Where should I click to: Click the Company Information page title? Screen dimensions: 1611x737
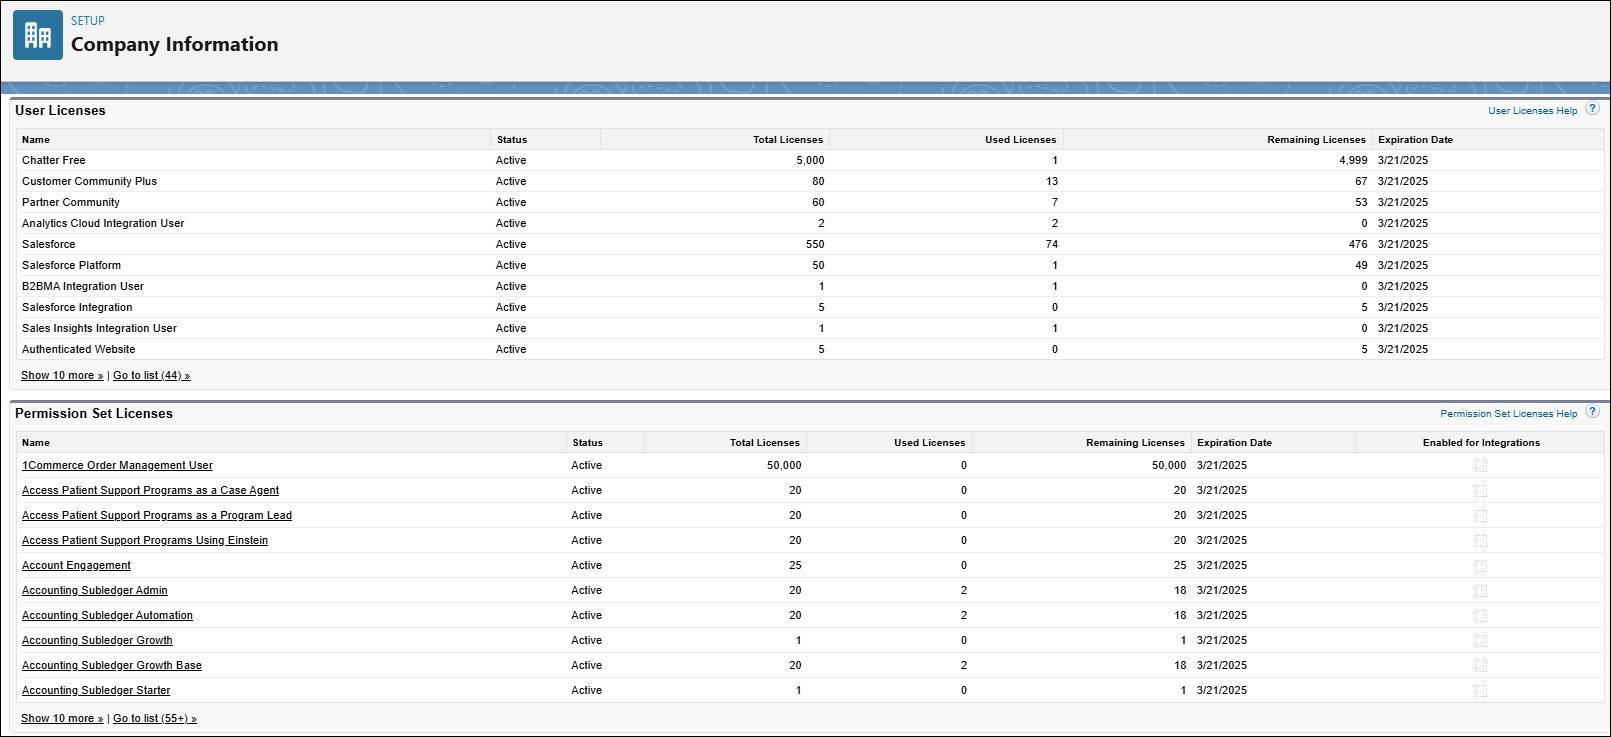(175, 44)
